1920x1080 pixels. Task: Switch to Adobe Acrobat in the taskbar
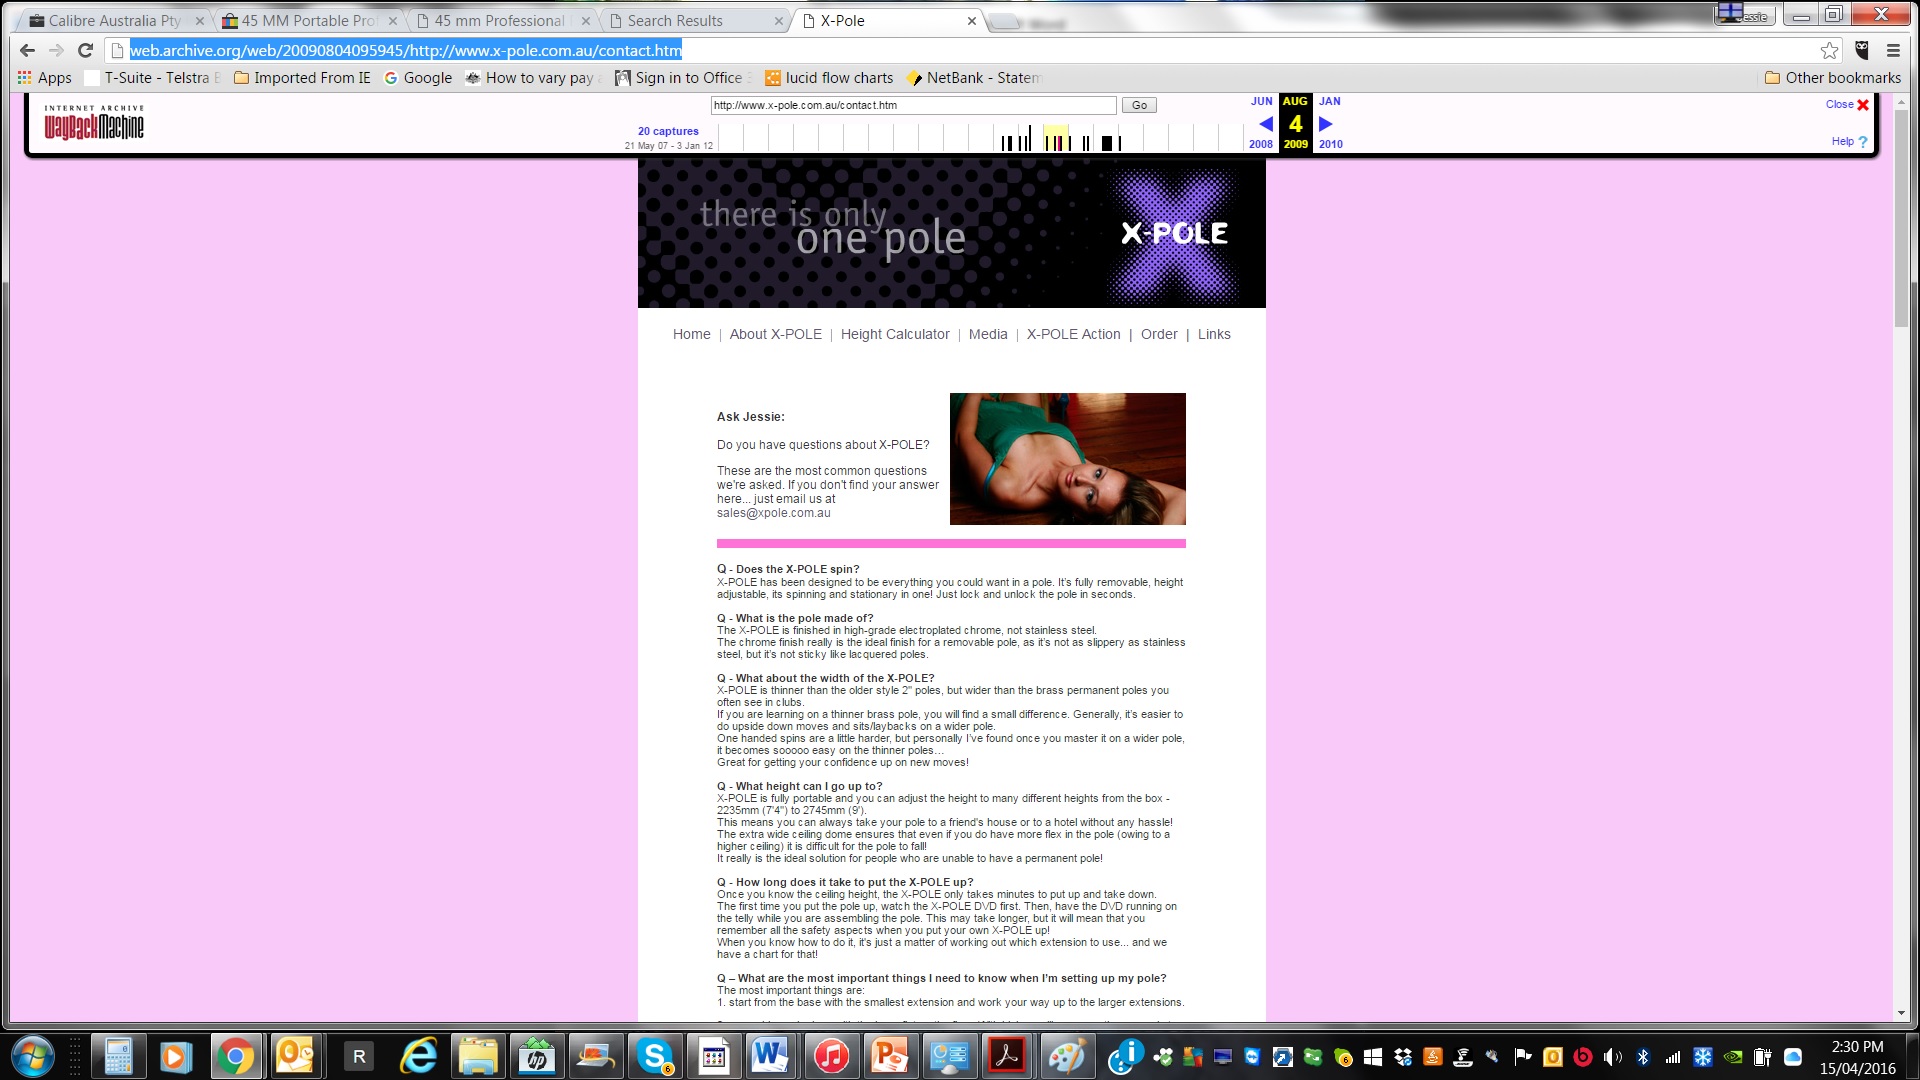point(1008,1056)
